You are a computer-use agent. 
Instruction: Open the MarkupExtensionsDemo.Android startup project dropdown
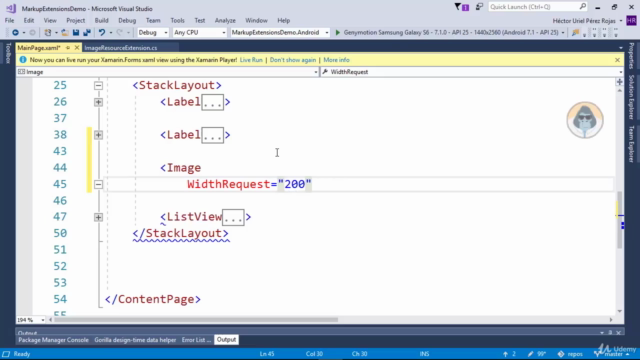click(280, 33)
